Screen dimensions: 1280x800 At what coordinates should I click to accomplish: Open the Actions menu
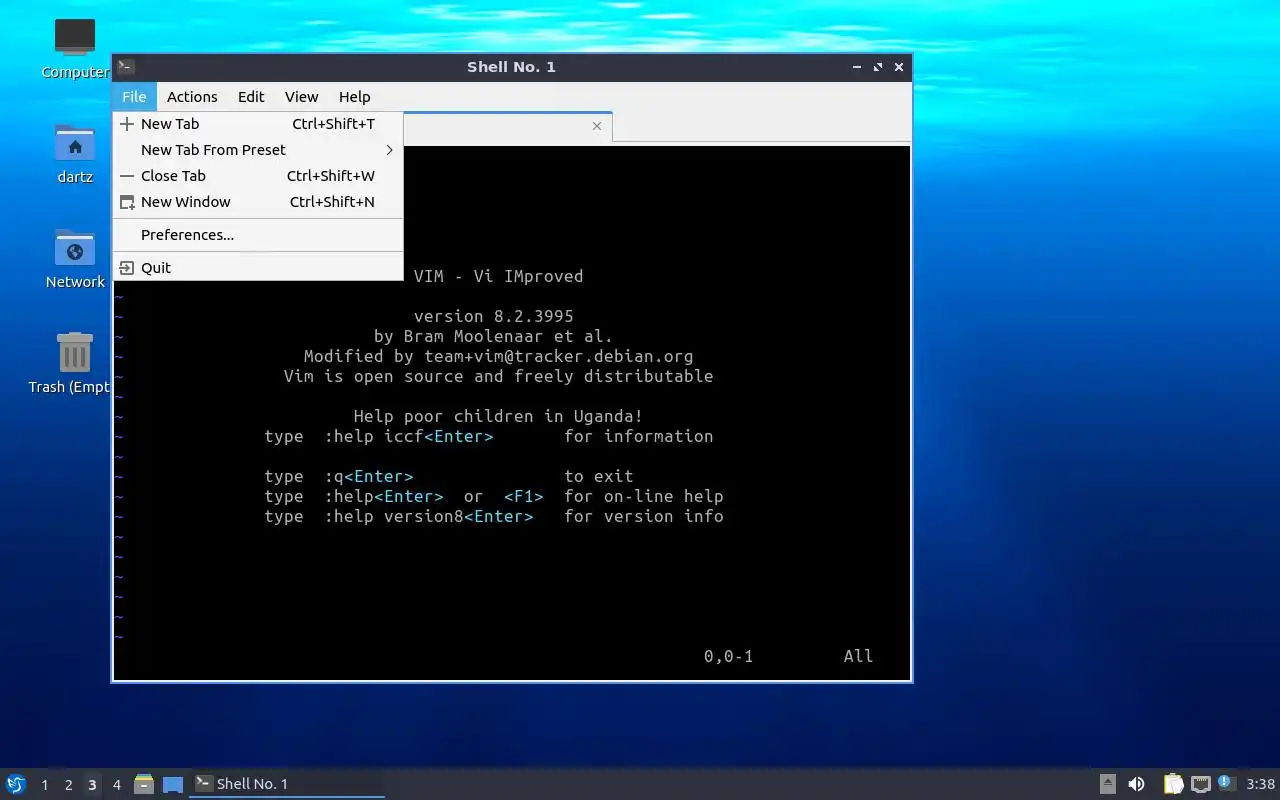tap(192, 97)
